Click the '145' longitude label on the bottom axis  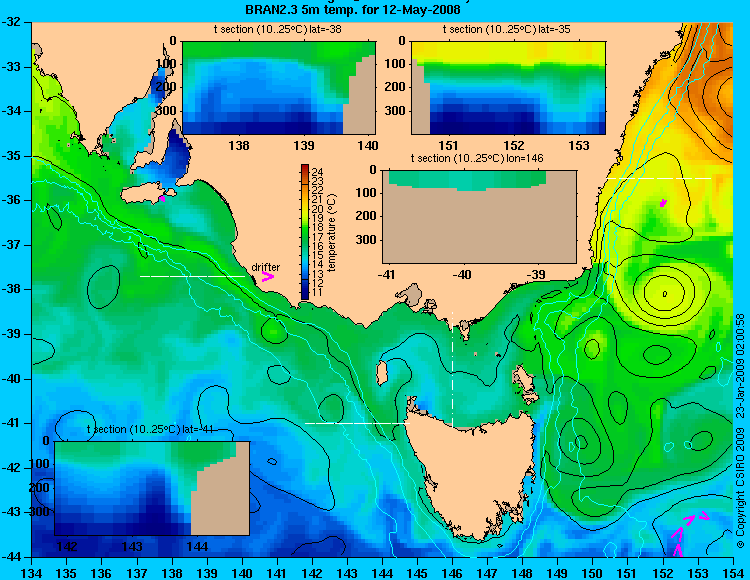coord(418,573)
